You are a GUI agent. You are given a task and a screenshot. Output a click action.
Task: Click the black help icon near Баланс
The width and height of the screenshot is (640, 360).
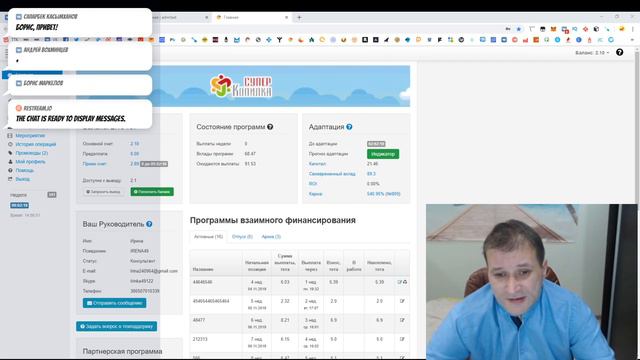pyautogui.click(x=620, y=52)
